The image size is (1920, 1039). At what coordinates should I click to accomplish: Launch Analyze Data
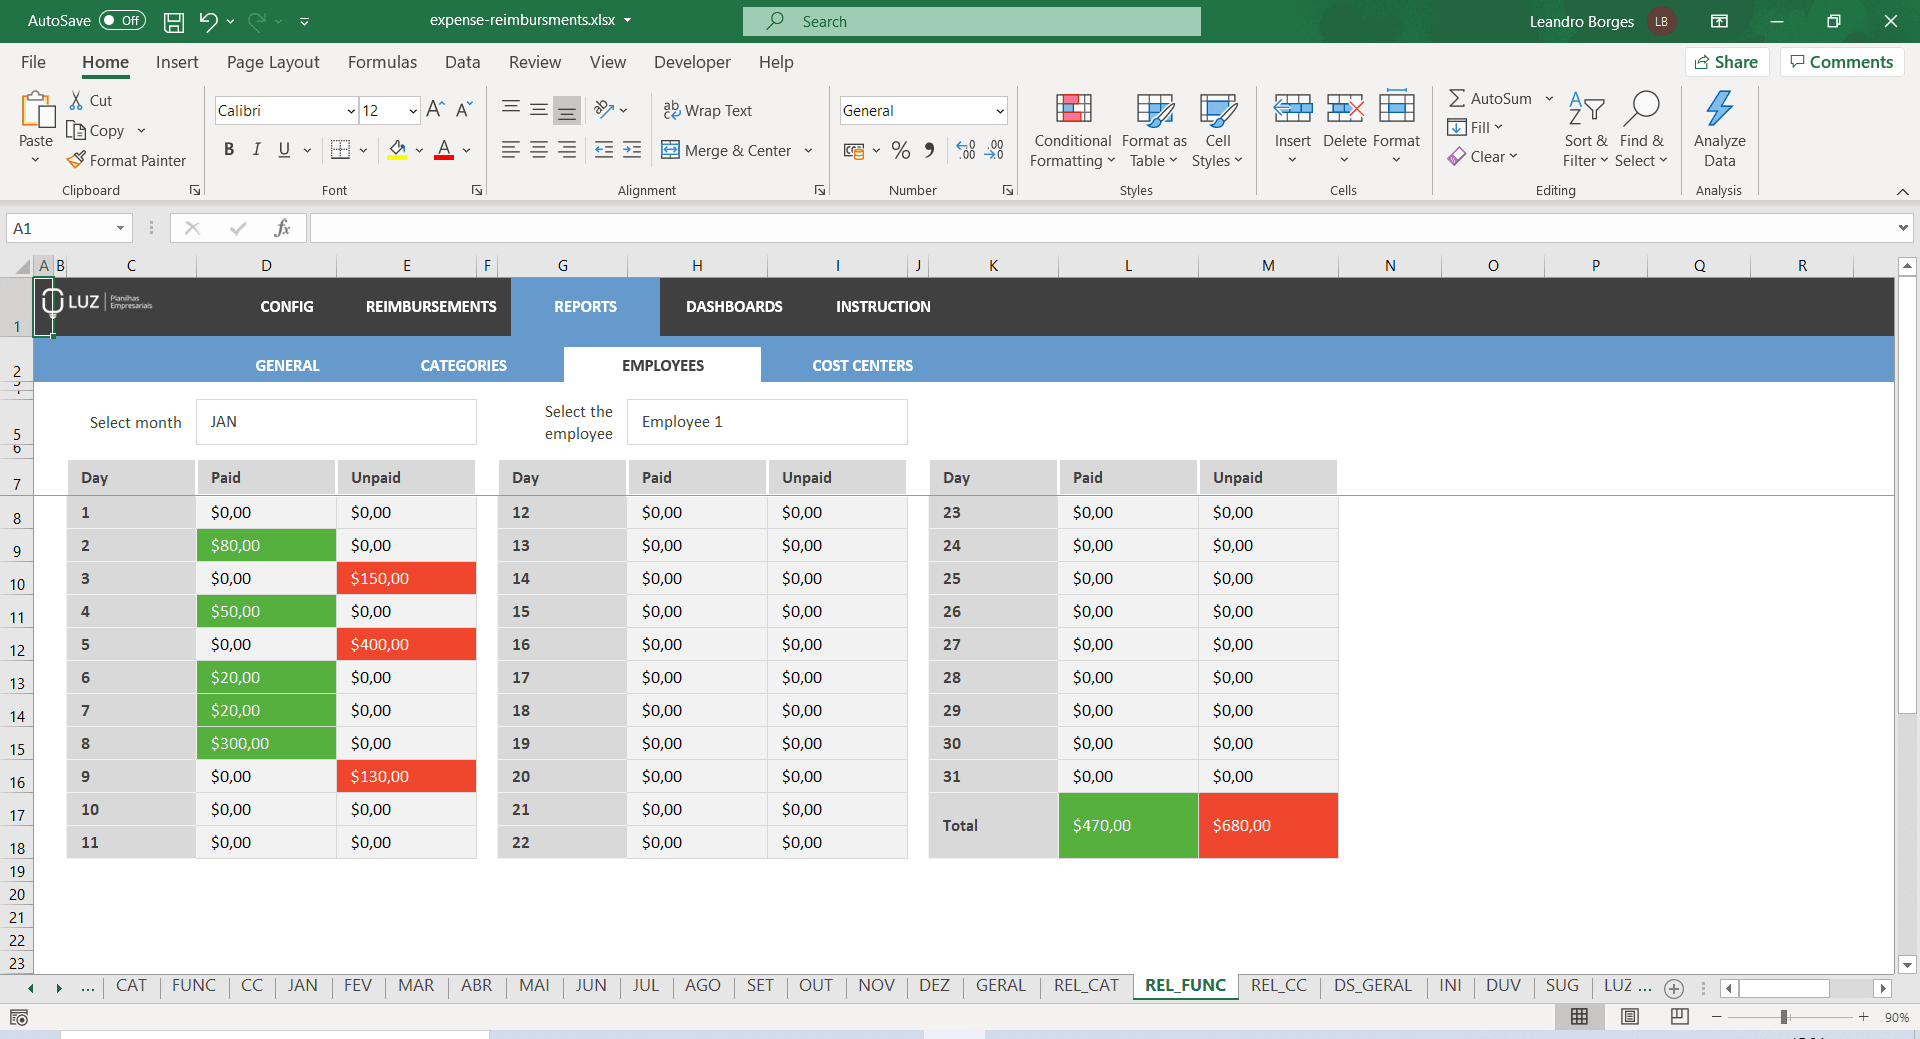[x=1719, y=129]
